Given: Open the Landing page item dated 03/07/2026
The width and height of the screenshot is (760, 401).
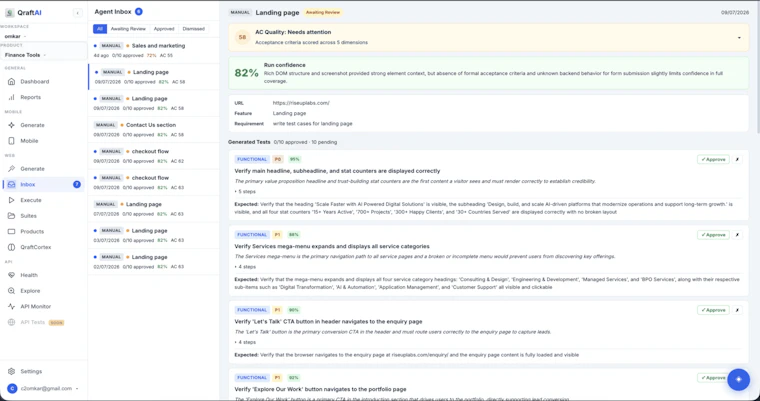Looking at the screenshot, I should pyautogui.click(x=154, y=235).
